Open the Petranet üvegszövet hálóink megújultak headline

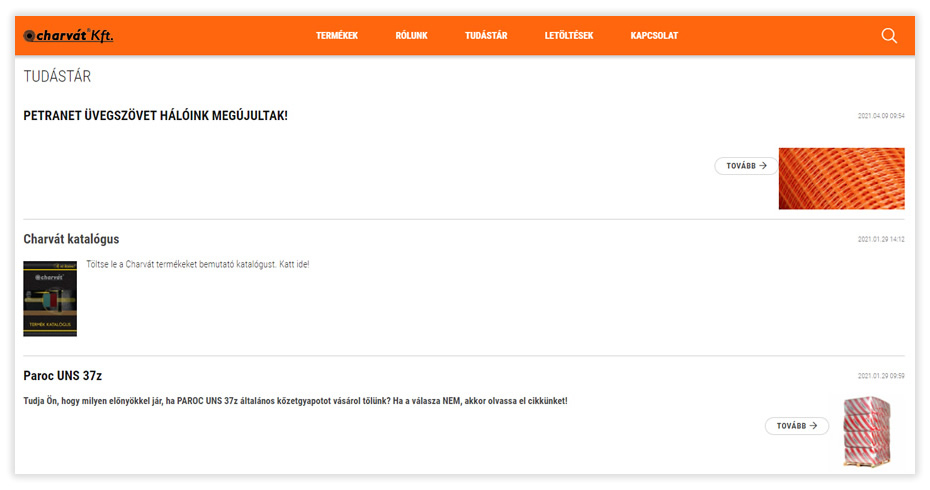155,116
